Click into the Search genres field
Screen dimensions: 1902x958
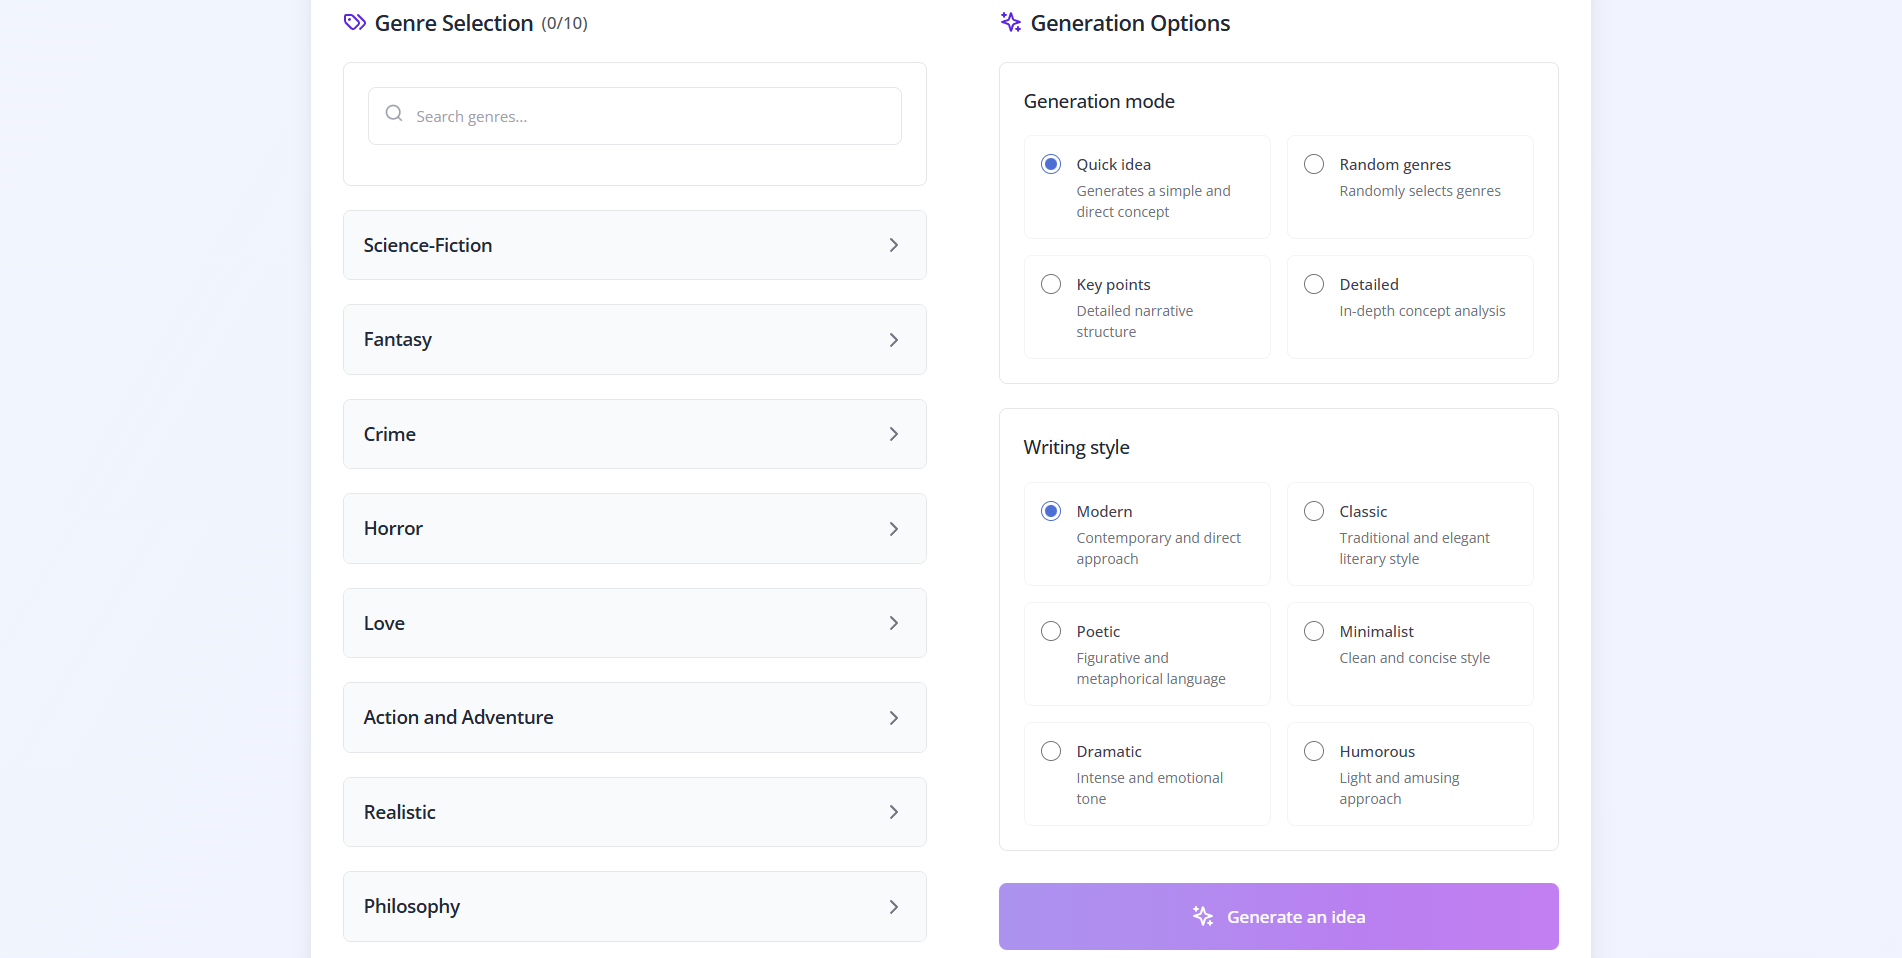click(x=650, y=116)
